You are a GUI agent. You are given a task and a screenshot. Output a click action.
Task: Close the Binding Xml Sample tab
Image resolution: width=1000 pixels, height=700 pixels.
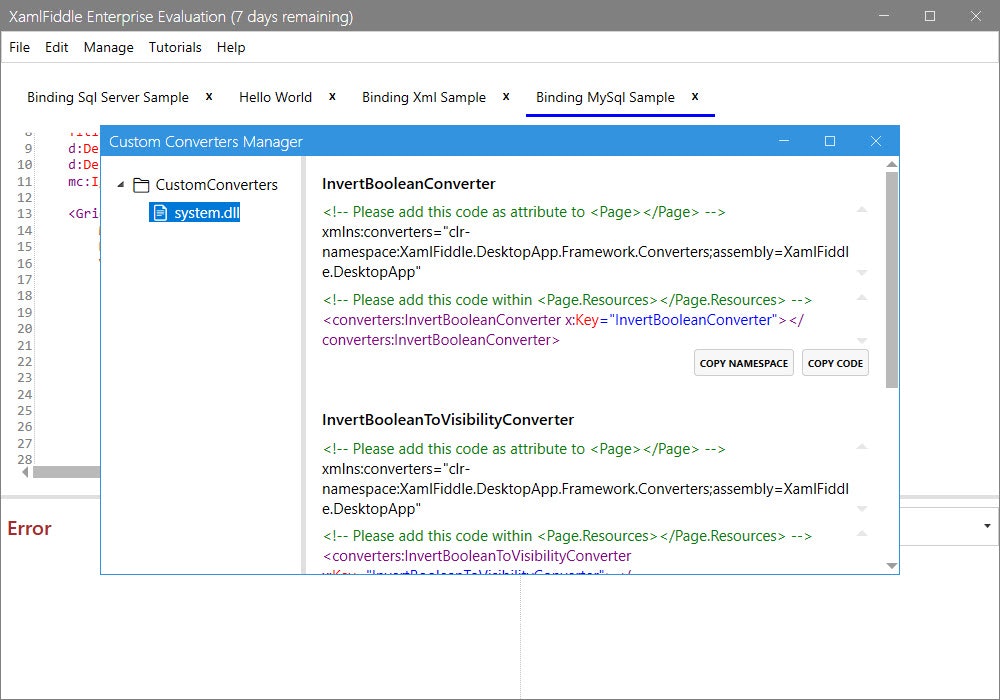tap(506, 96)
